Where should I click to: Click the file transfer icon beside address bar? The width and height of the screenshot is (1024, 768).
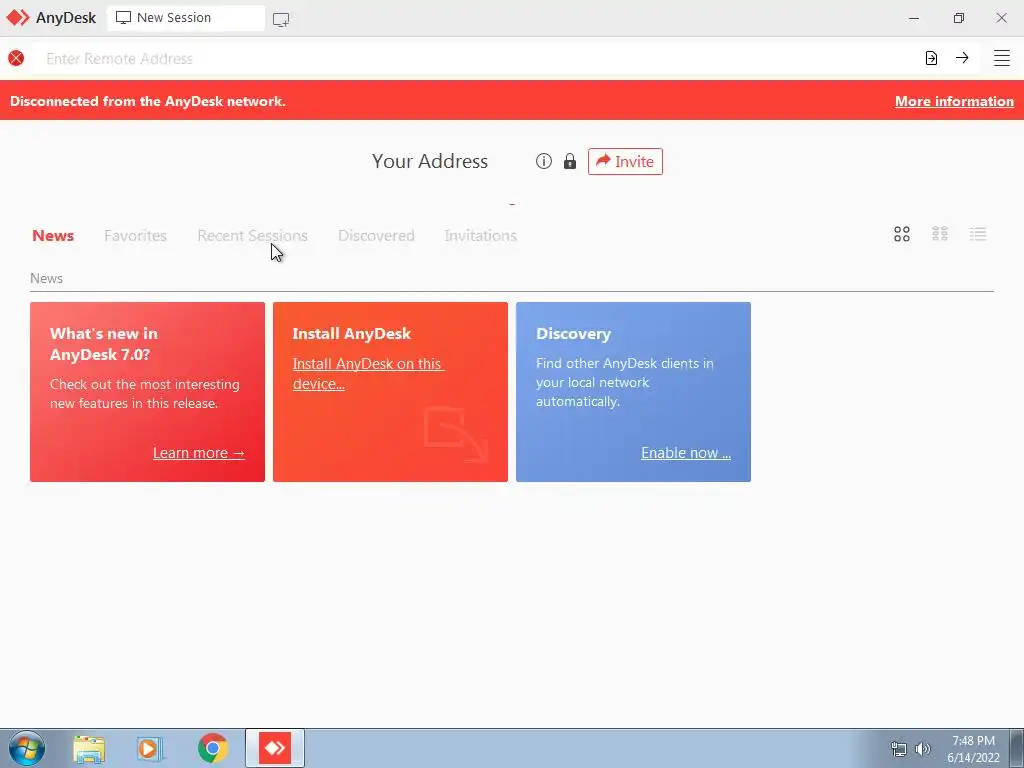931,58
